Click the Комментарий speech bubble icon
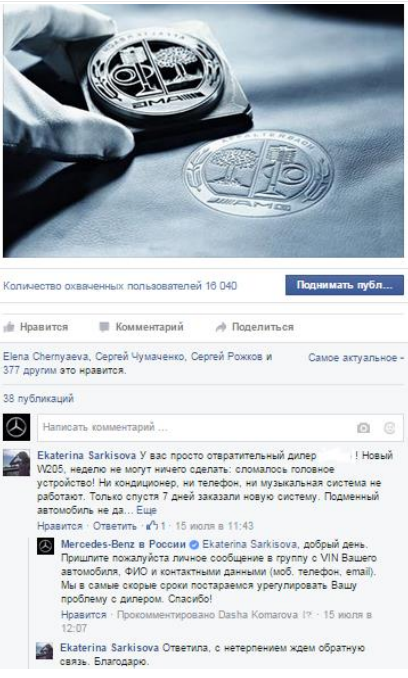The width and height of the screenshot is (408, 678). point(104,327)
